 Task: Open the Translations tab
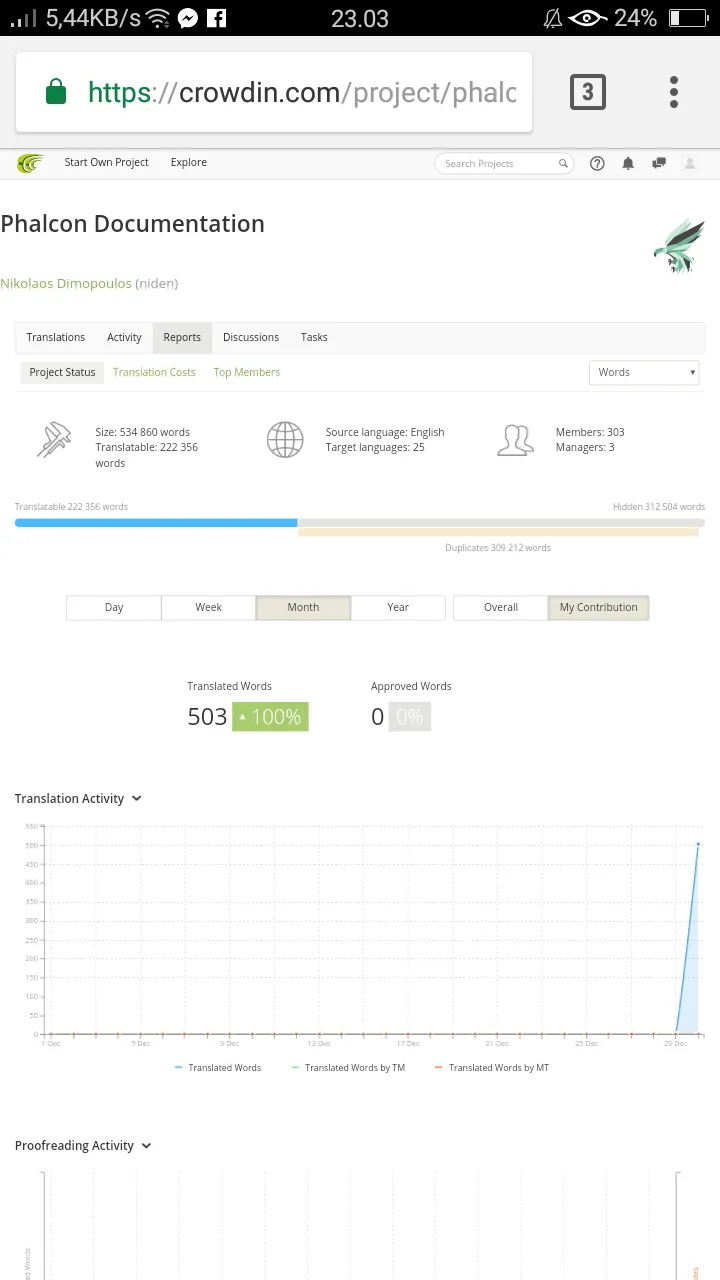(56, 337)
